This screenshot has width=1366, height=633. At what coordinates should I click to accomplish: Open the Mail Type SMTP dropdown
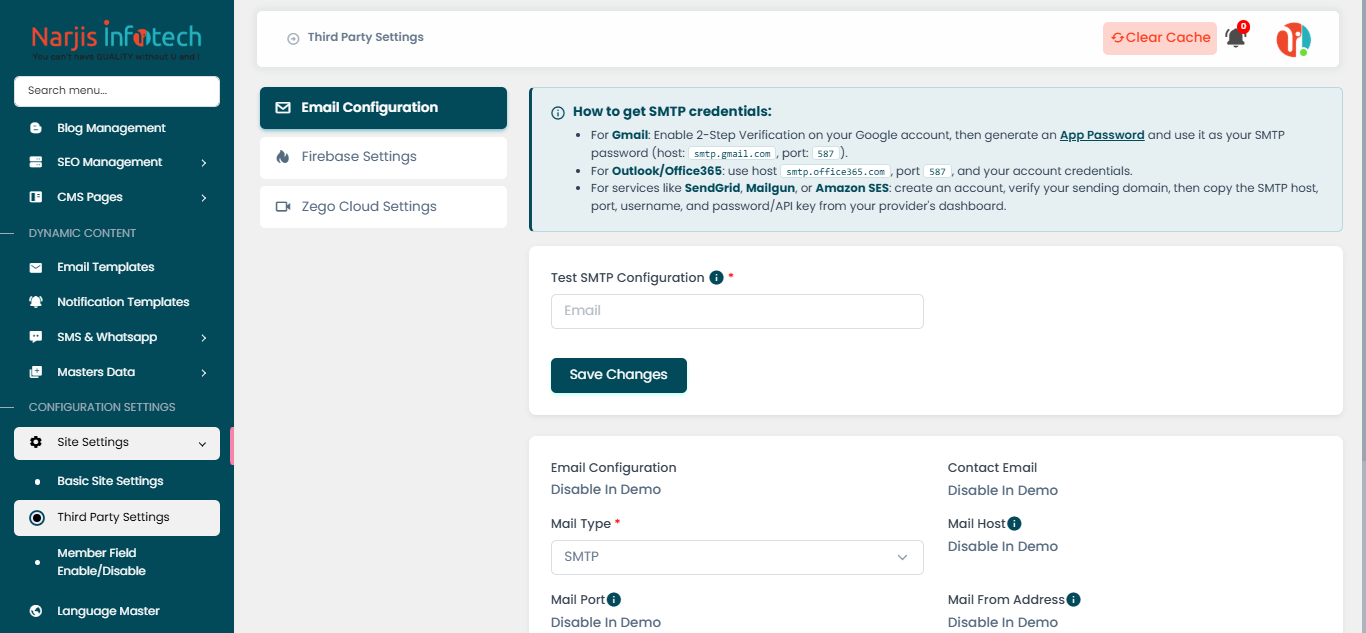click(737, 557)
